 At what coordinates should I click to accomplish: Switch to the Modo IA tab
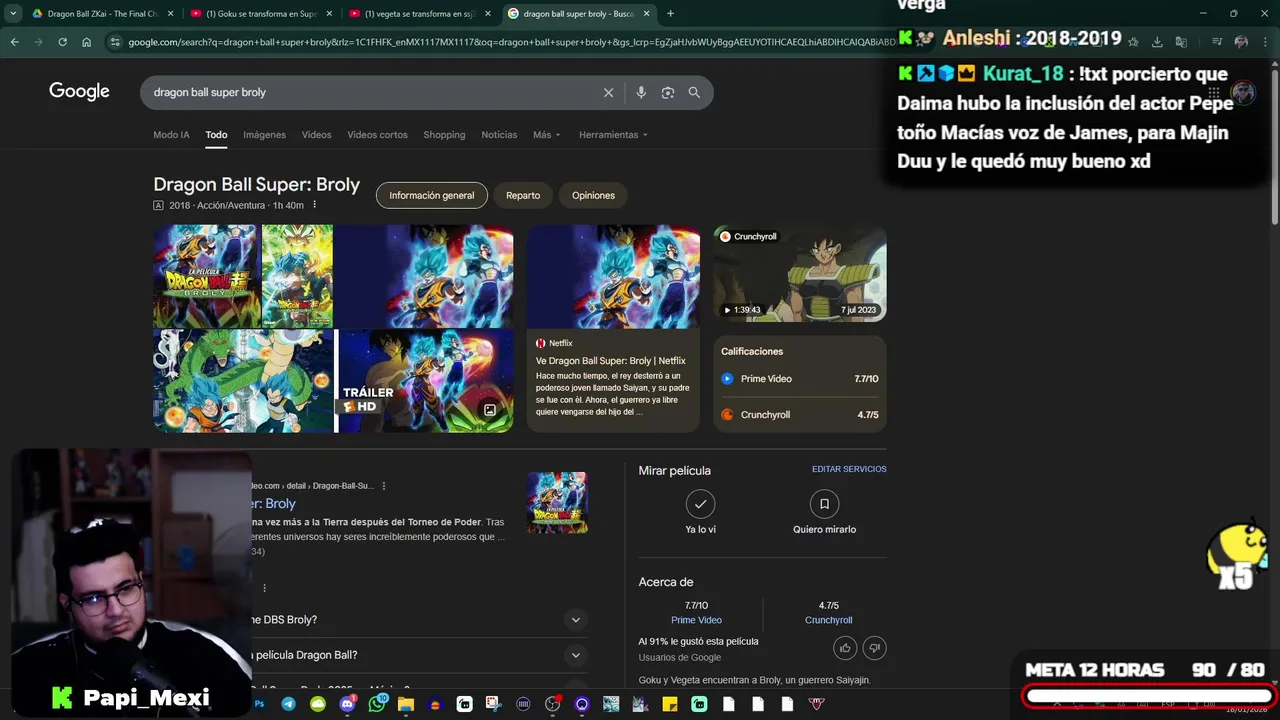pos(171,135)
